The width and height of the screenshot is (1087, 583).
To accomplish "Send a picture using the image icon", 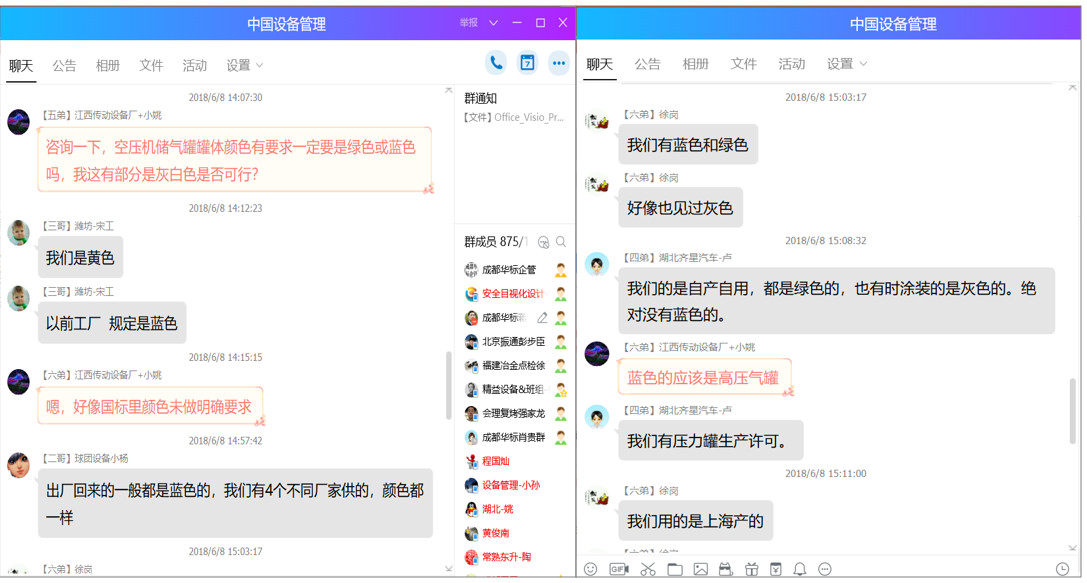I will pyautogui.click(x=701, y=569).
